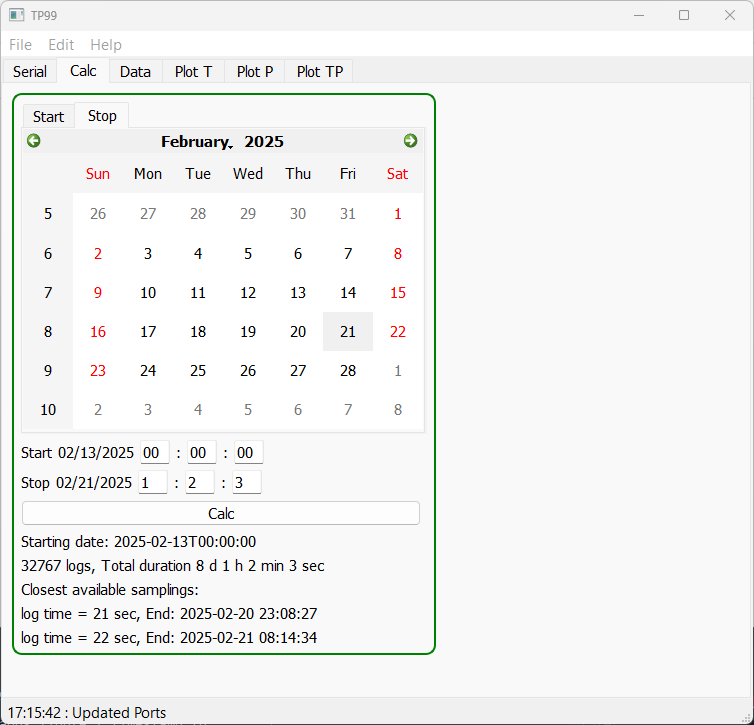The height and width of the screenshot is (725, 754).
Task: Open the File menu
Action: tap(20, 45)
